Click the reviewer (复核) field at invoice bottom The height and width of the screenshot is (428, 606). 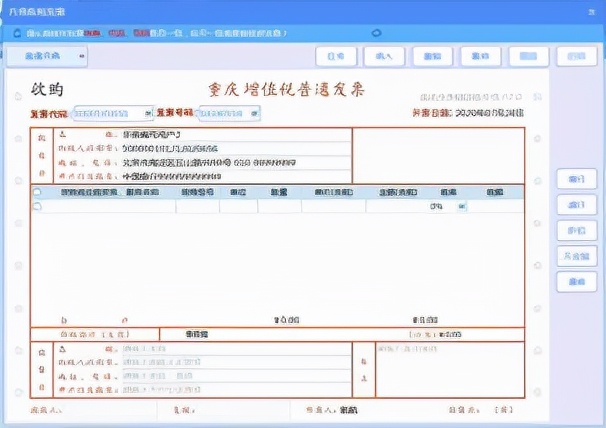click(242, 410)
